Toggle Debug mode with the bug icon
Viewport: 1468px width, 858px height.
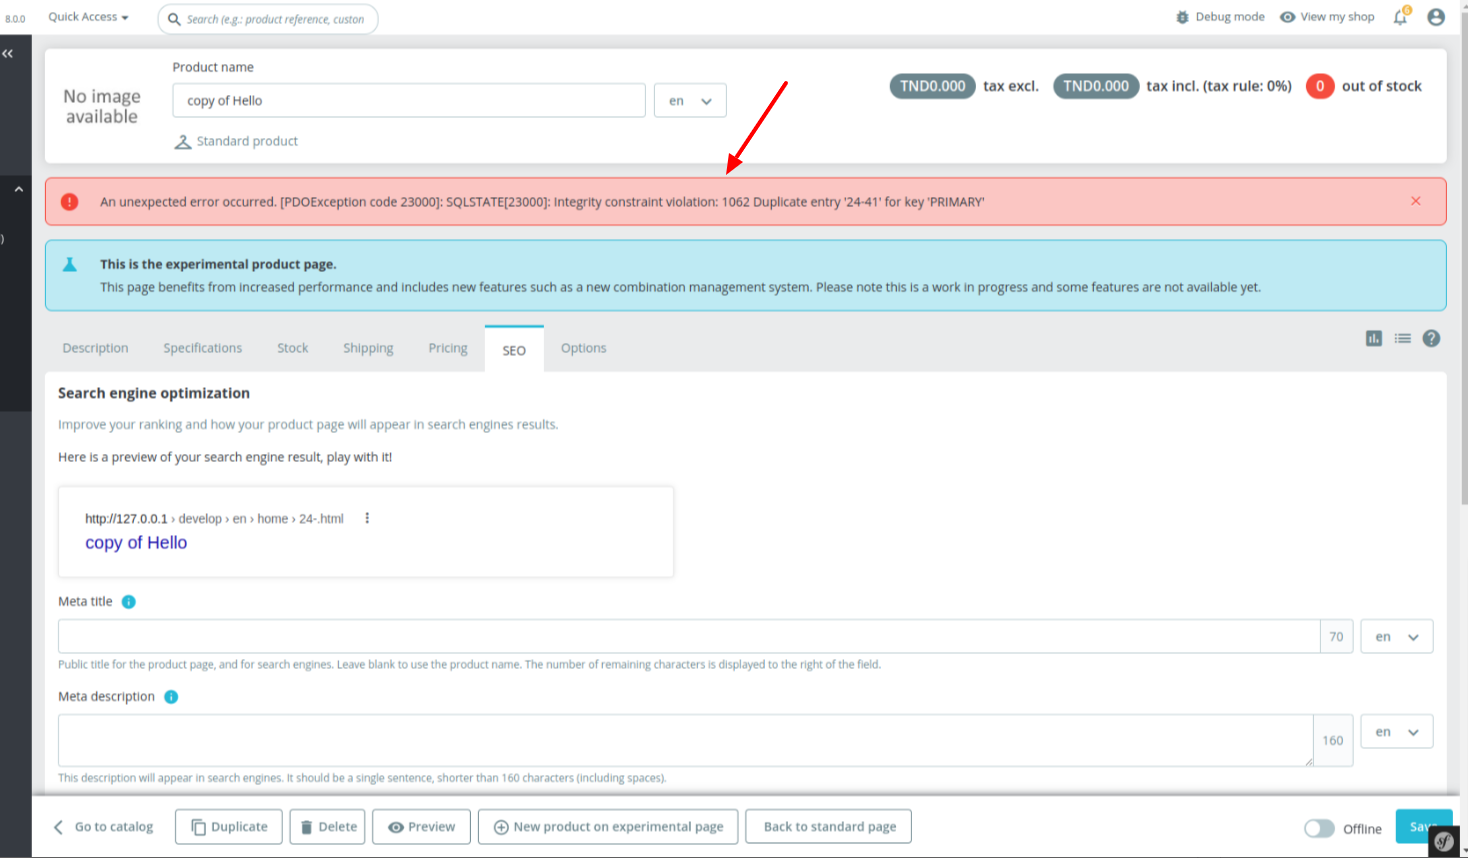tap(1182, 16)
